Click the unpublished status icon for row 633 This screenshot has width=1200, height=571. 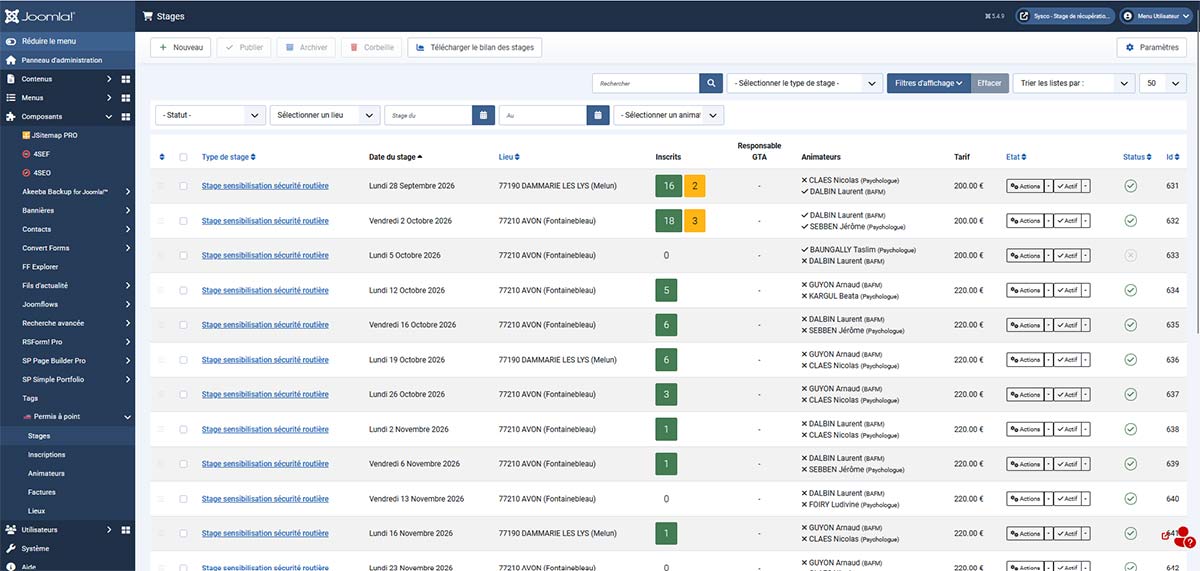click(1130, 255)
